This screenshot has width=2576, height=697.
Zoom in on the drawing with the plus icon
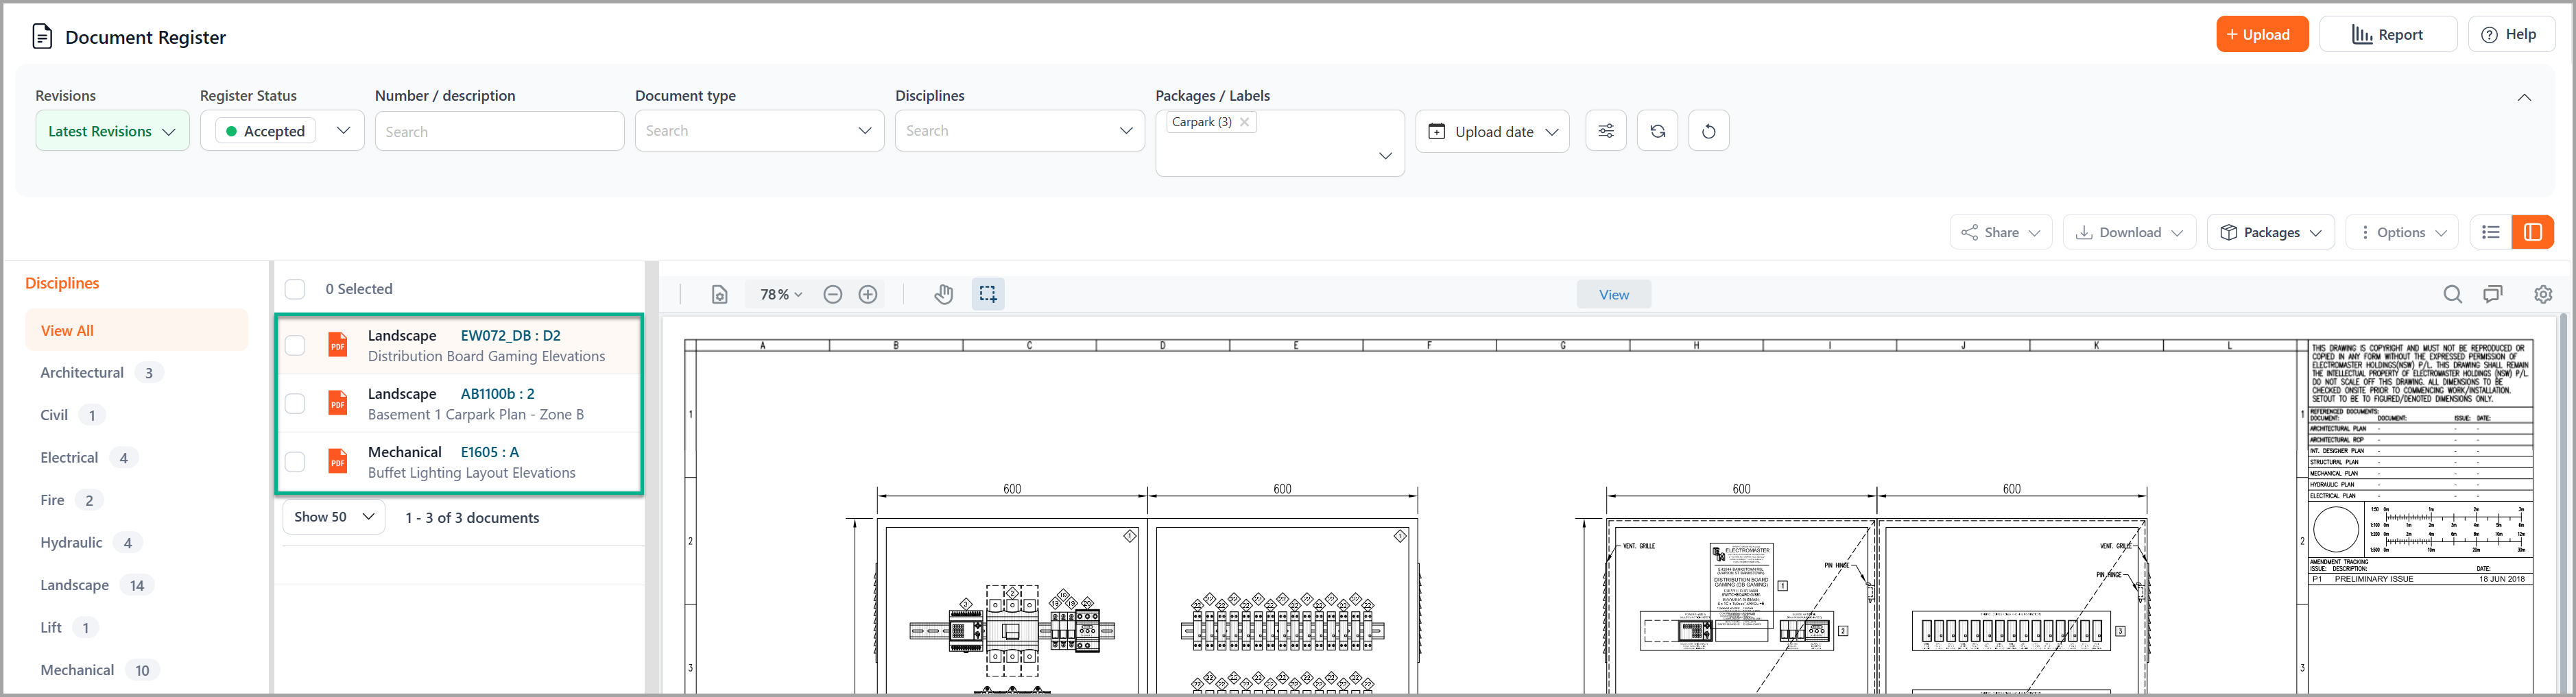[x=867, y=294]
